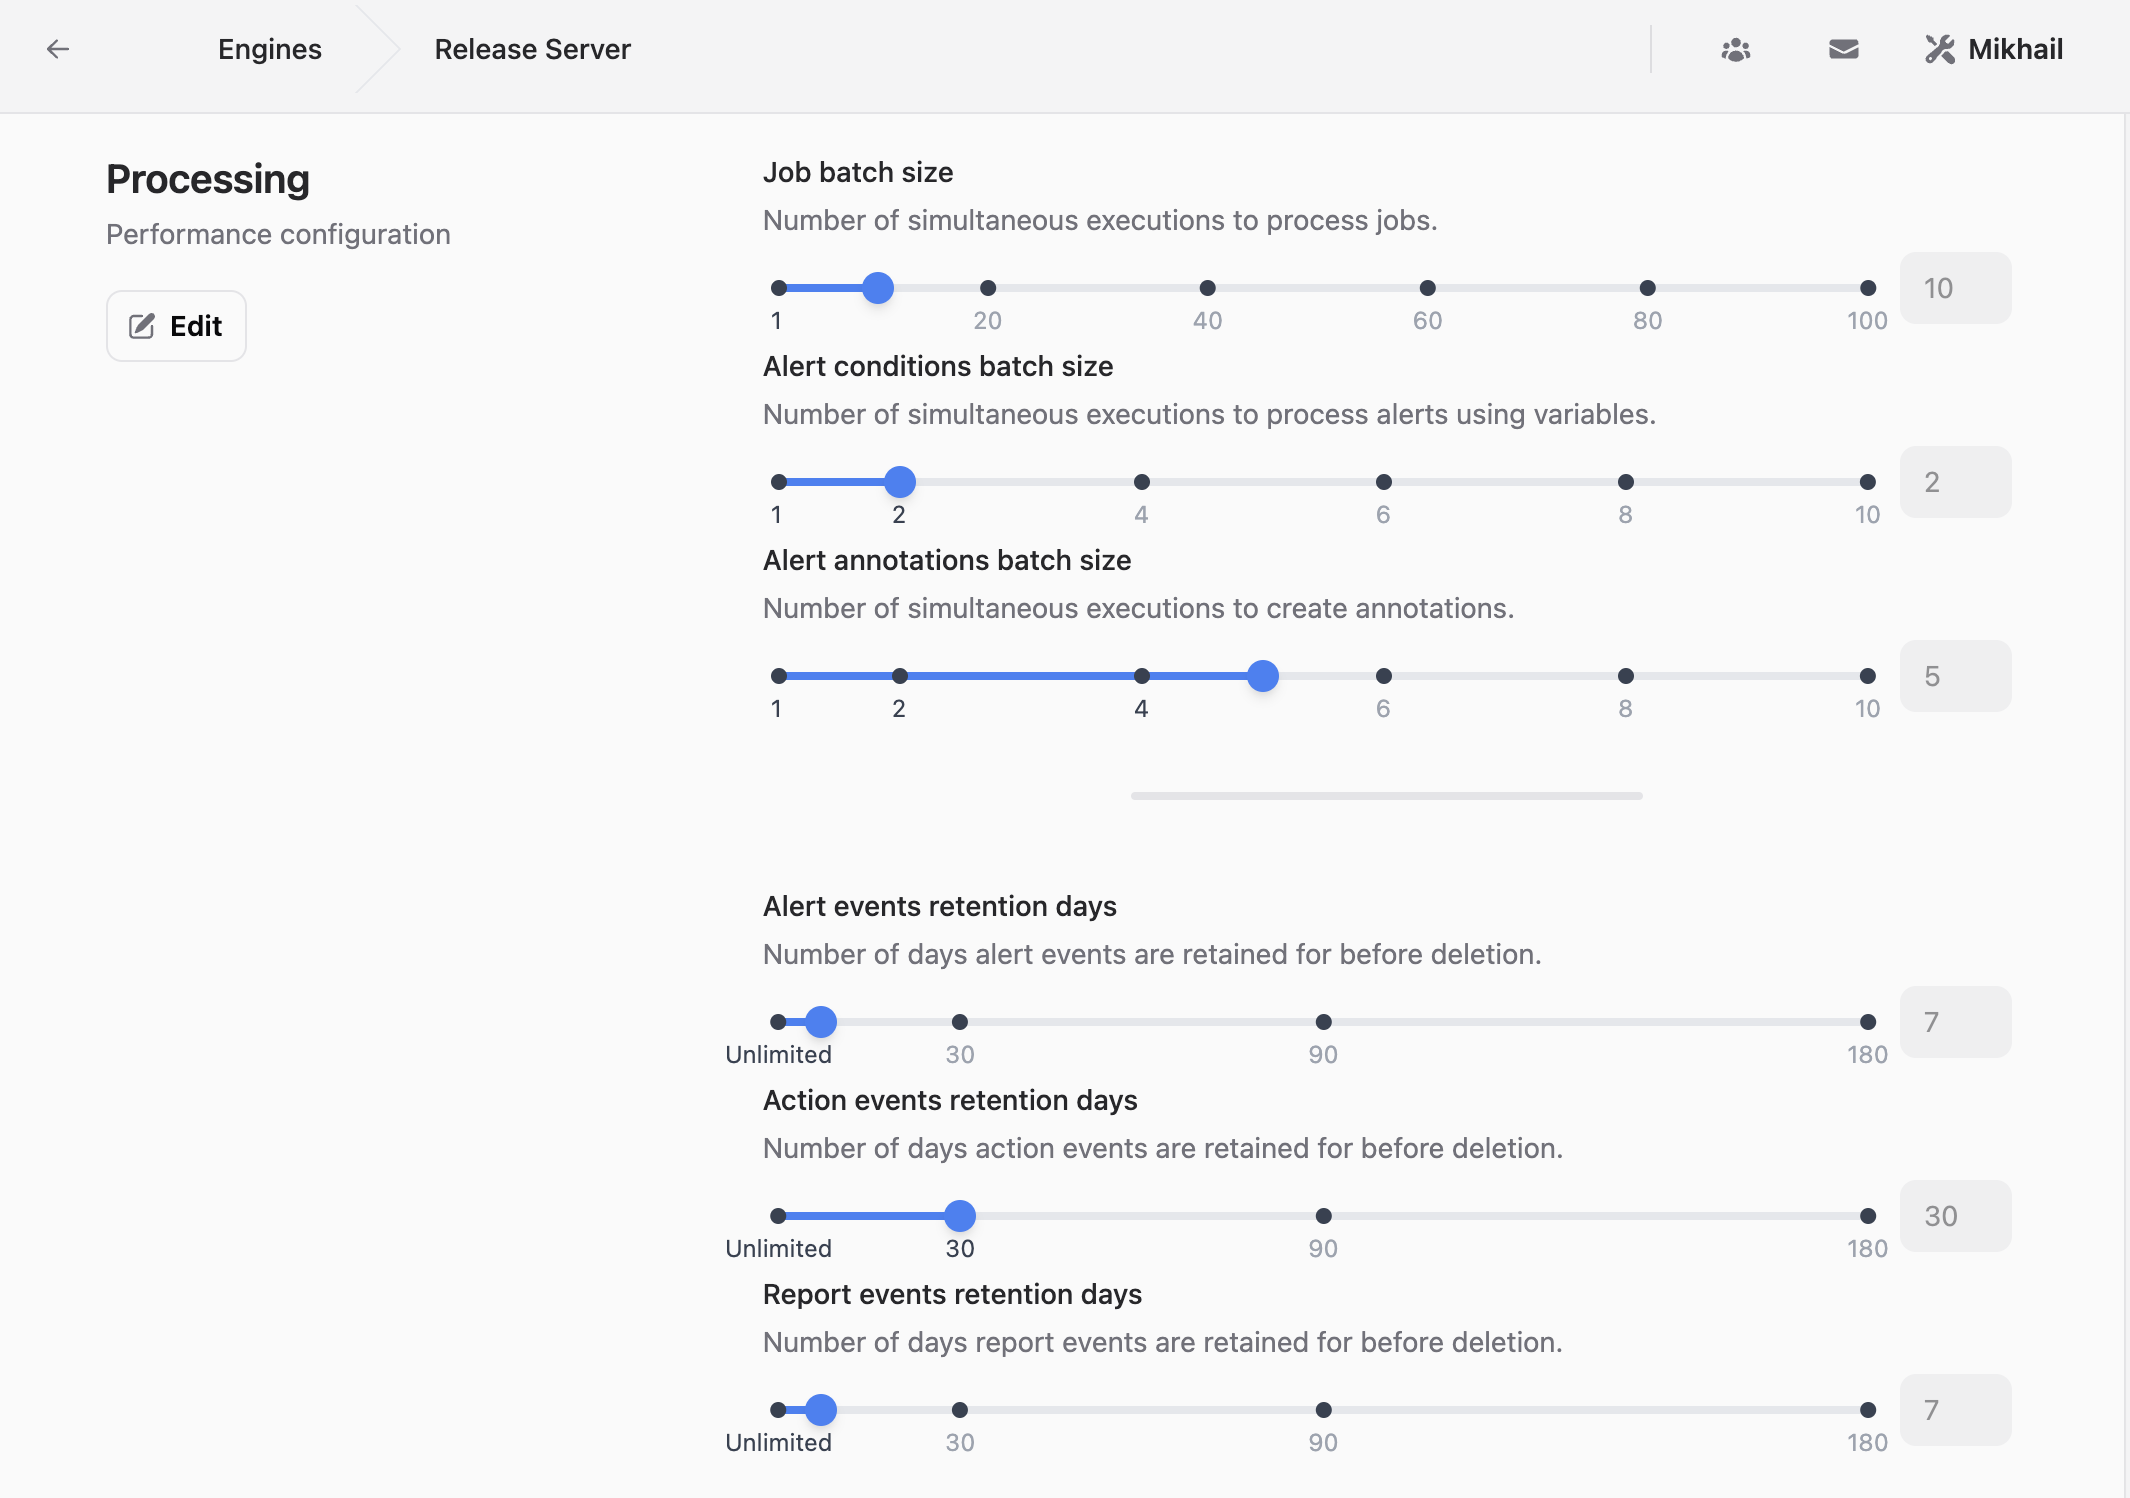Set Alert events retention to 90 mark
Screen dimensions: 2130x1498
click(1324, 1022)
